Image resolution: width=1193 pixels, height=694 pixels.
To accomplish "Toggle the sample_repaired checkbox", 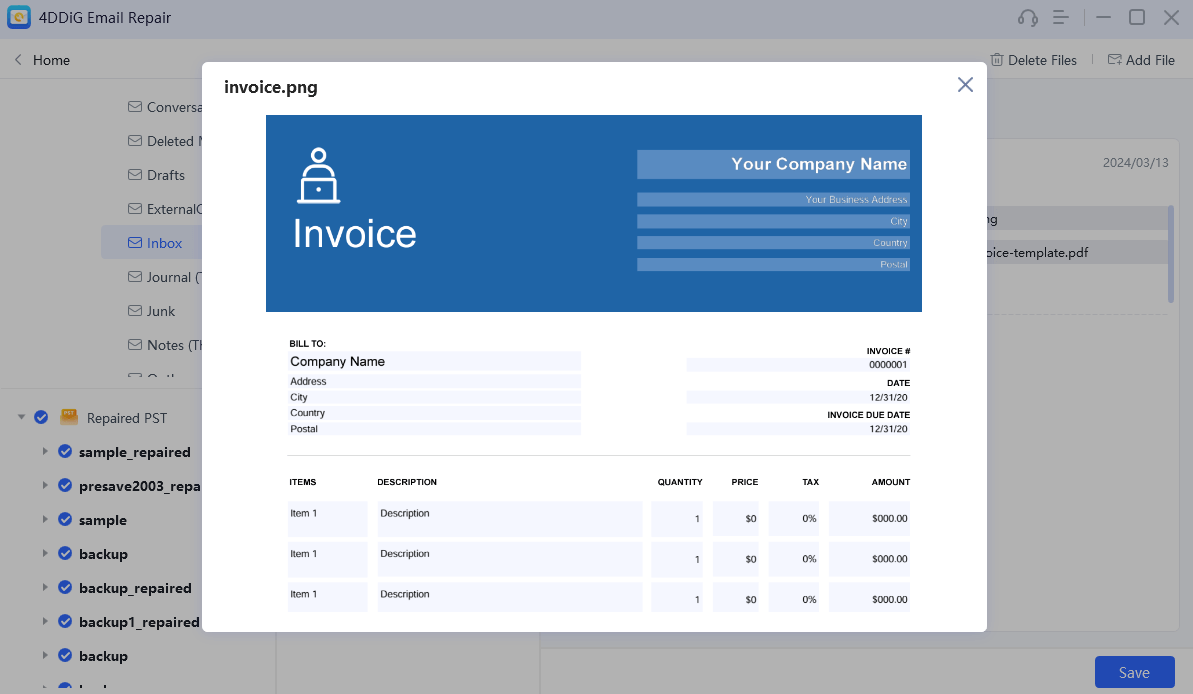I will coord(65,452).
